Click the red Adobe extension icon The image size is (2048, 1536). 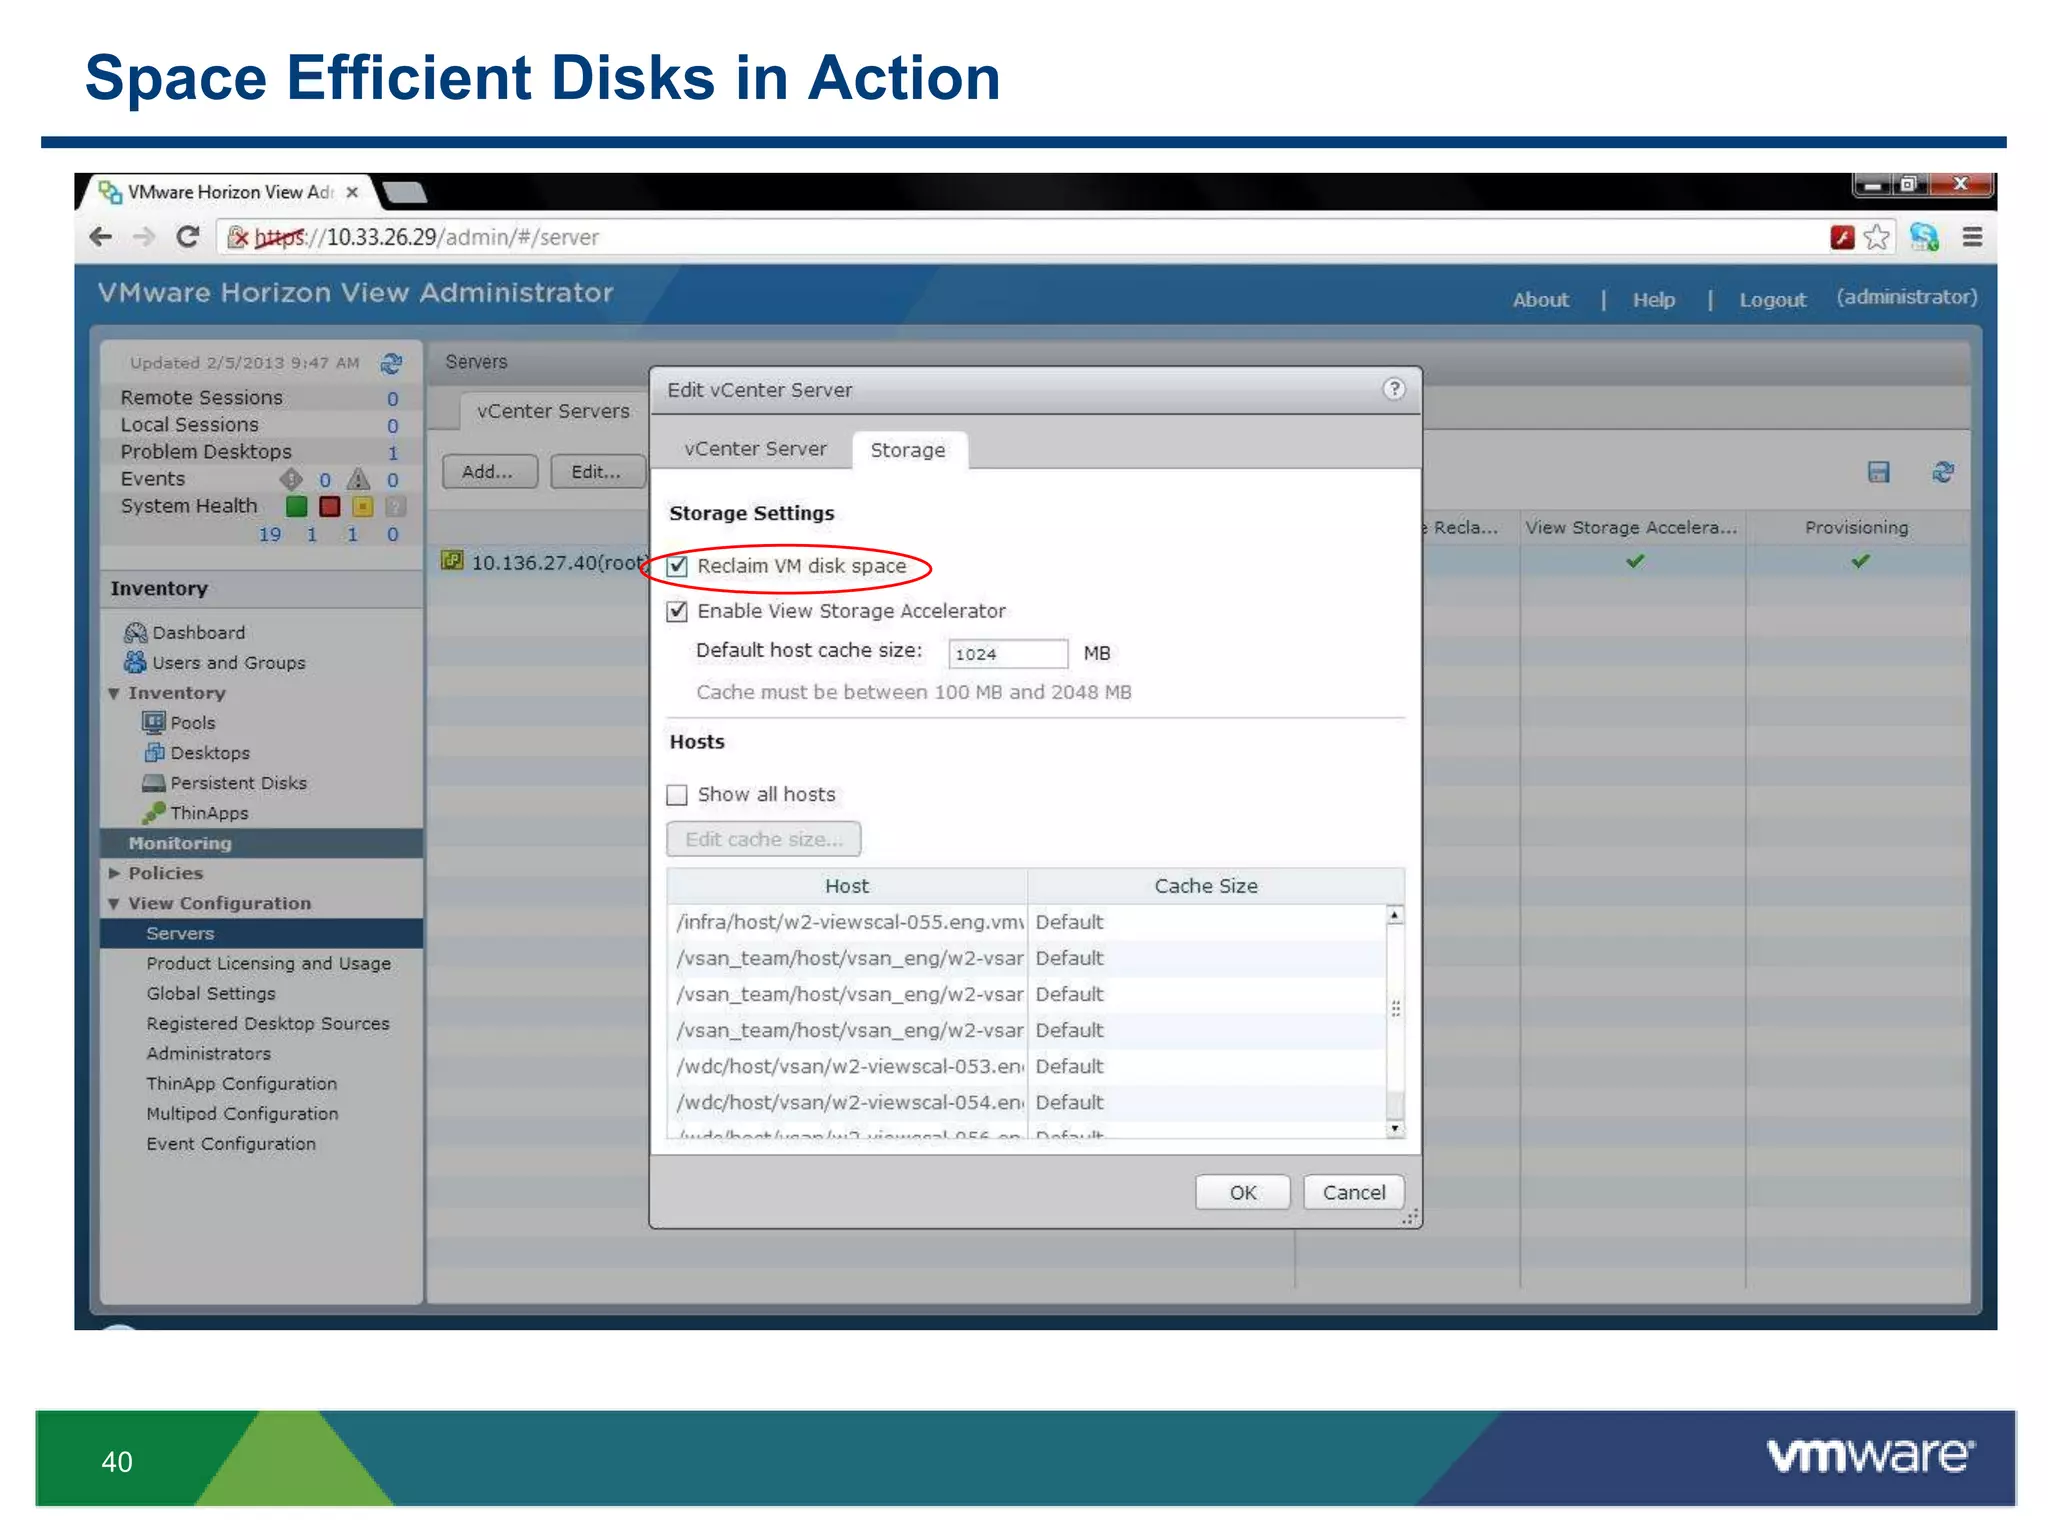click(x=1842, y=237)
